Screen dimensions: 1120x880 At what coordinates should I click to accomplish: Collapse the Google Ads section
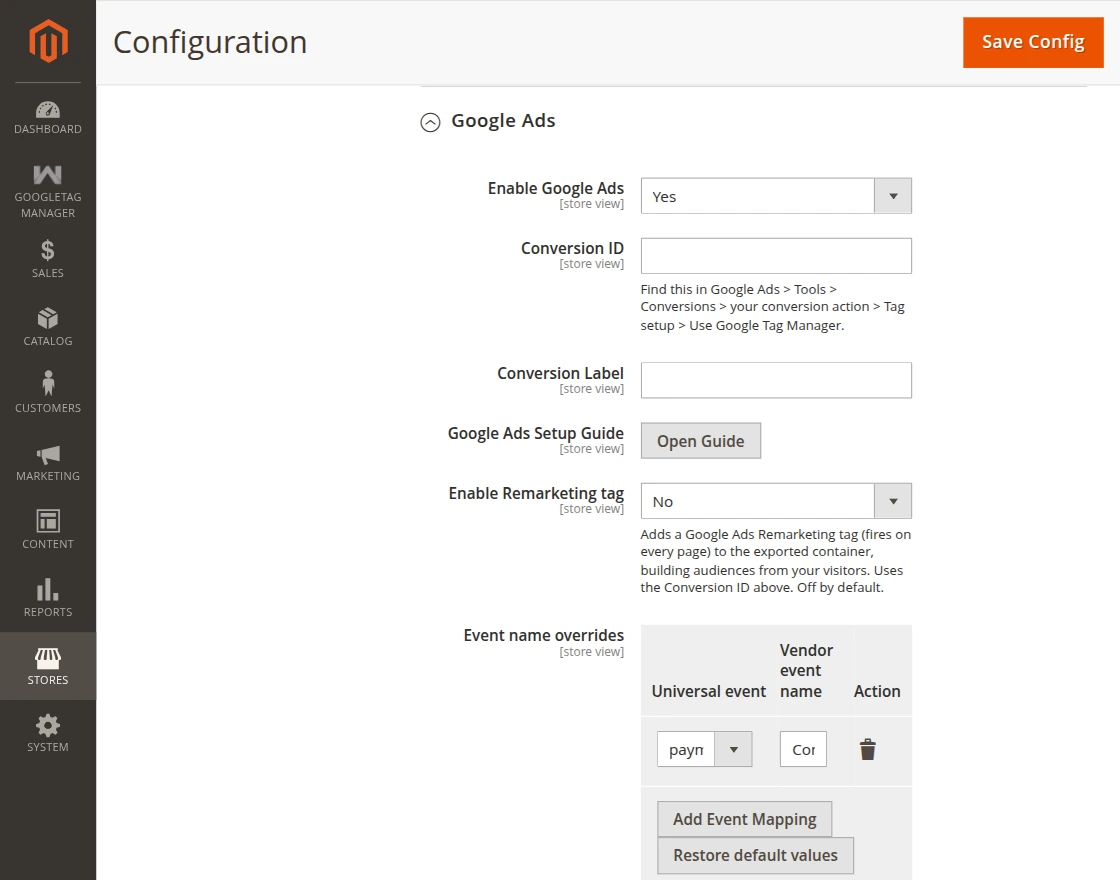point(430,122)
